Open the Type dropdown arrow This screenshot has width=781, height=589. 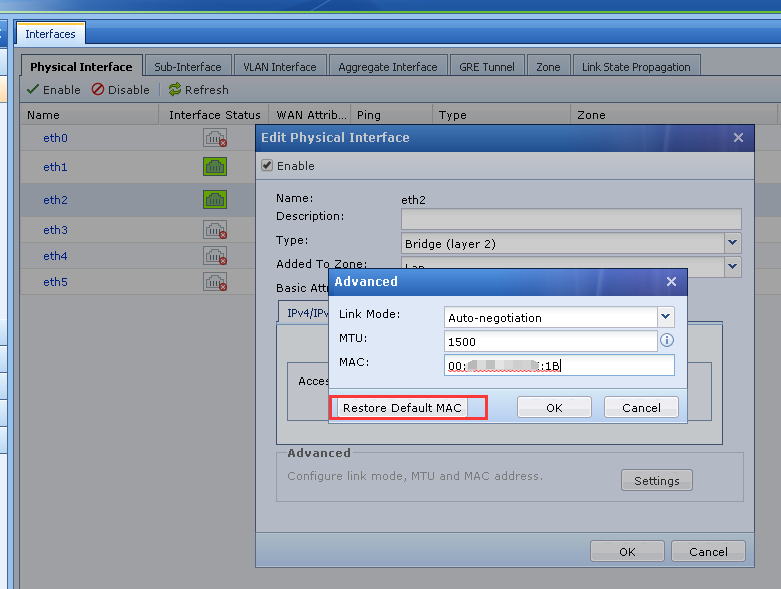pyautogui.click(x=732, y=242)
